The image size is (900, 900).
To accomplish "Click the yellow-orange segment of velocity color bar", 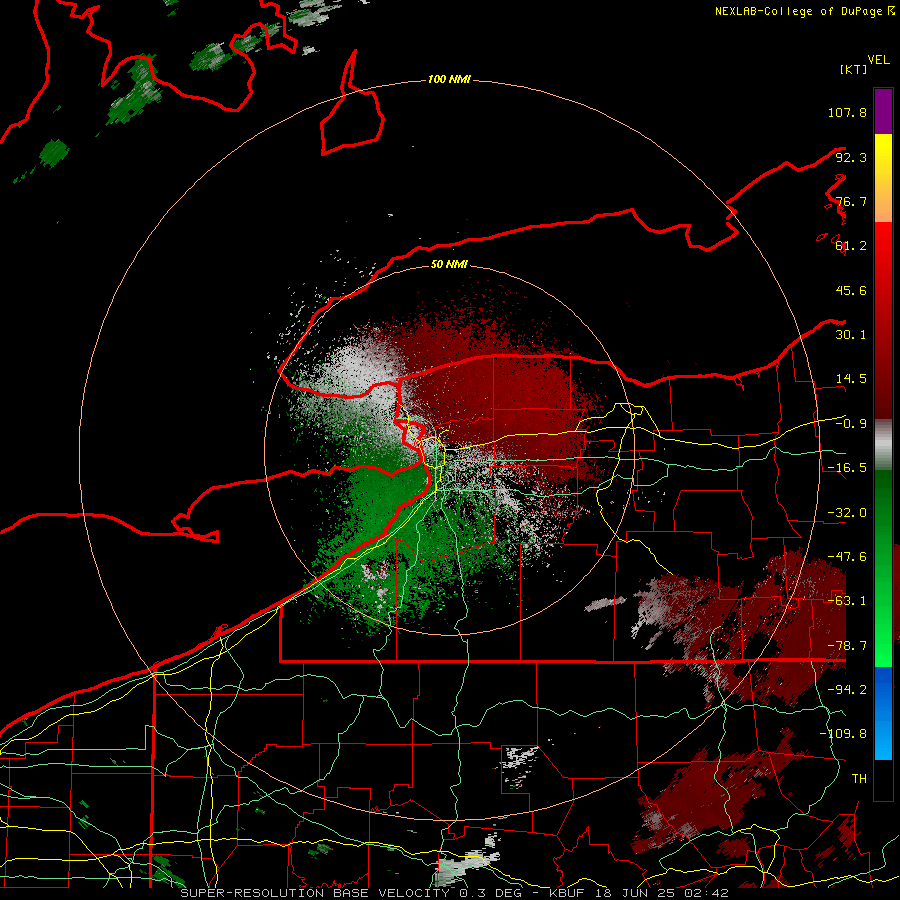I will point(883,178).
